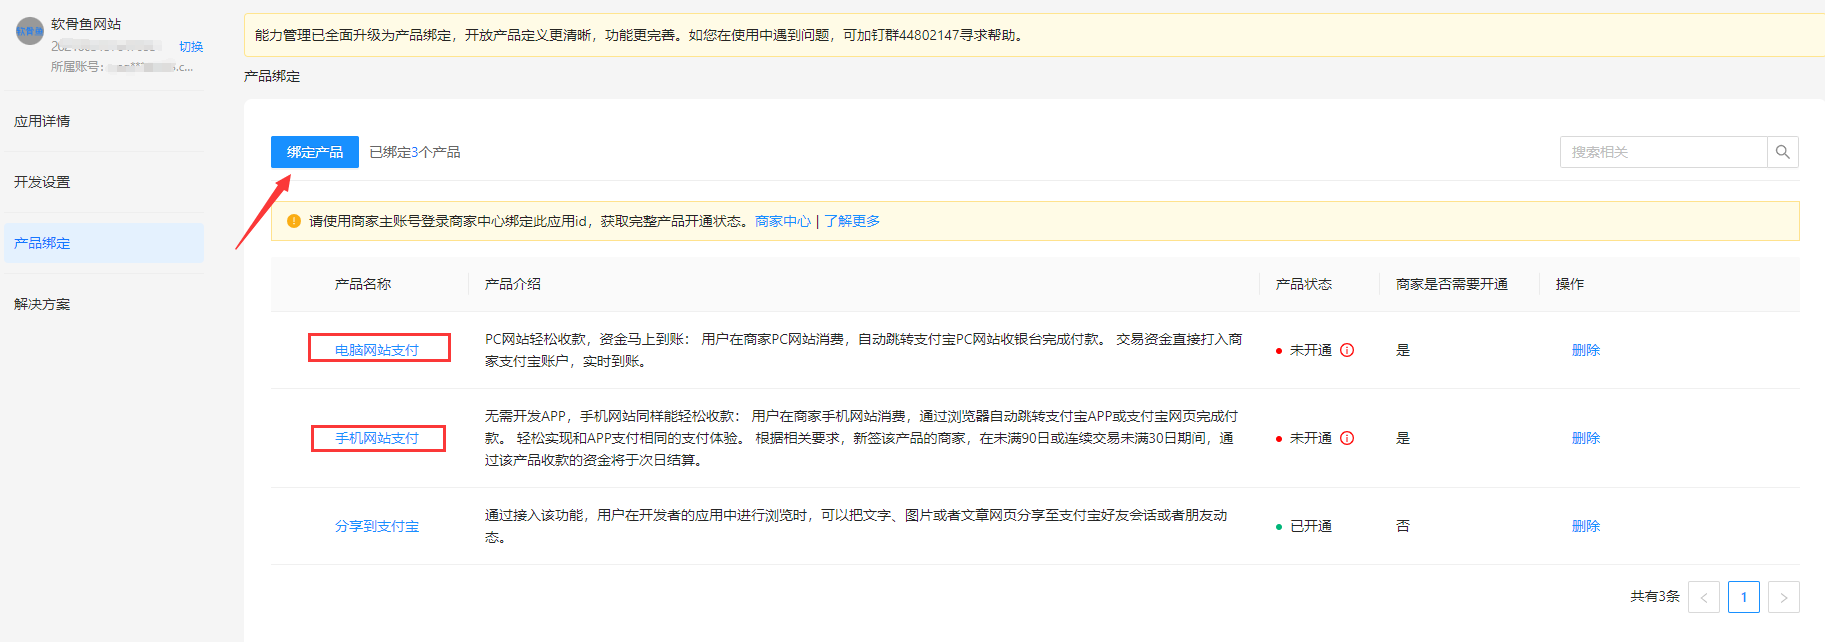This screenshot has width=1825, height=642.
Task: Click the 已绑定3个产品 count text
Action: coord(415,152)
